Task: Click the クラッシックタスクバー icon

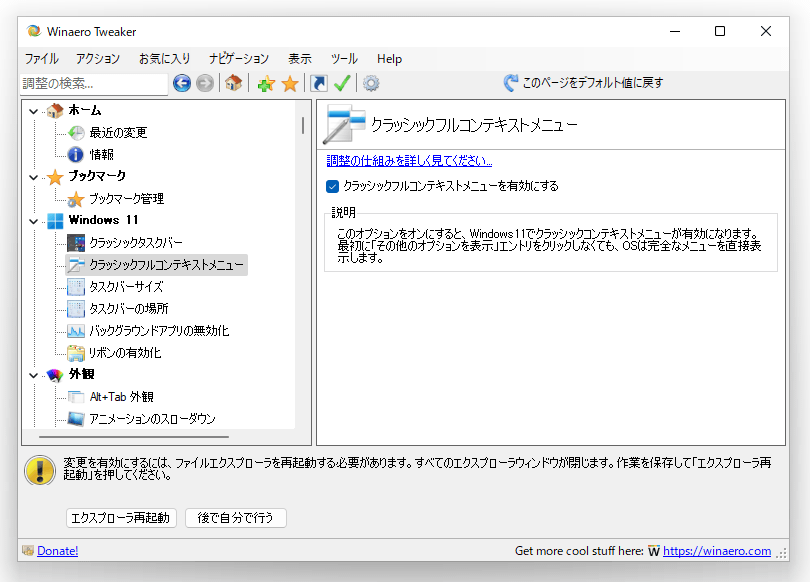Action: pyautogui.click(x=76, y=243)
